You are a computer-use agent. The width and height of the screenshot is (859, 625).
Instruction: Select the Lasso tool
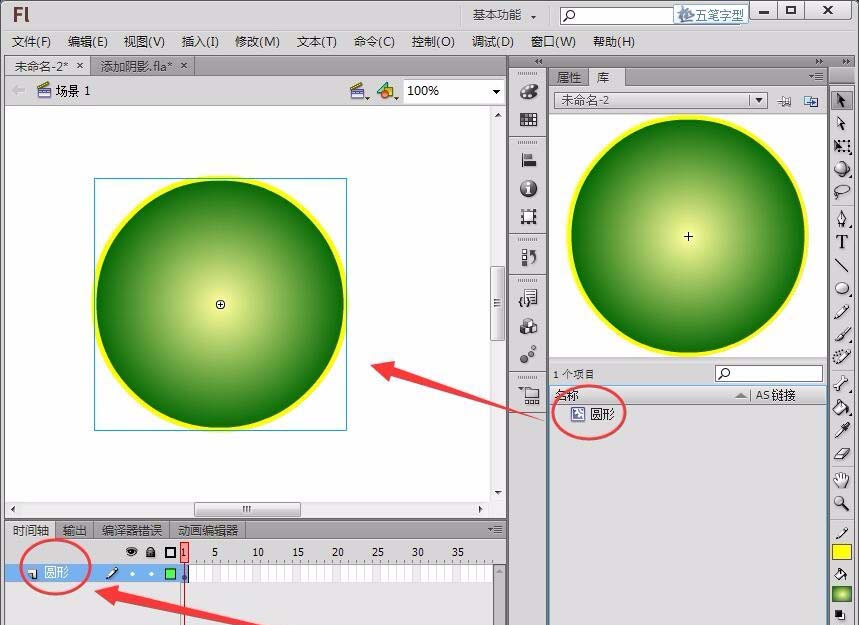(x=841, y=192)
